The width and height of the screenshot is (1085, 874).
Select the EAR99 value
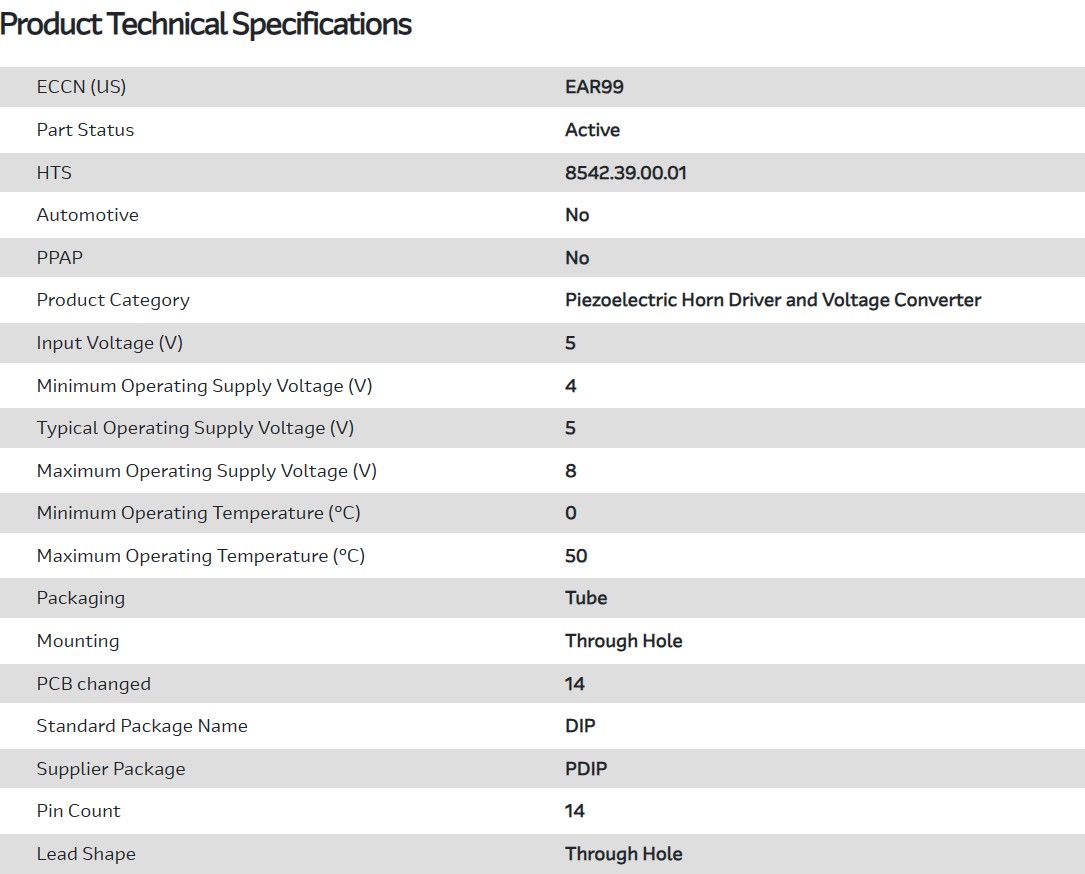click(x=594, y=87)
